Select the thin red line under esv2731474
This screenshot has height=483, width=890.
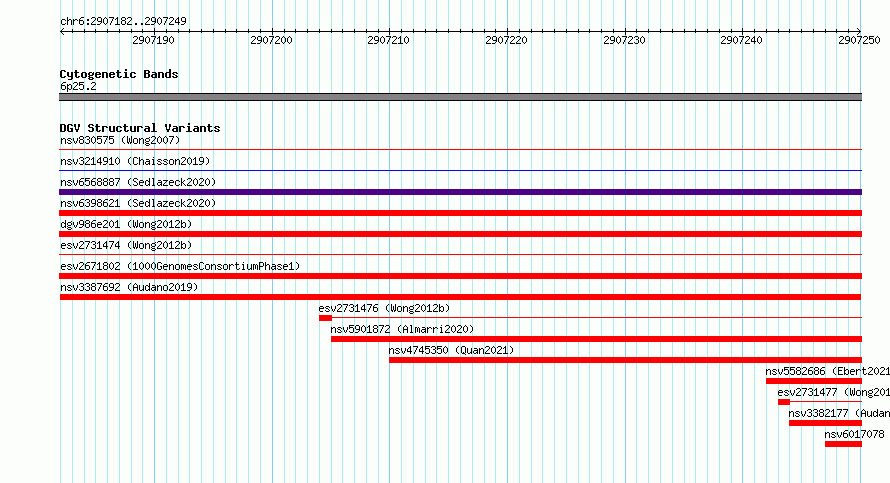(x=460, y=254)
